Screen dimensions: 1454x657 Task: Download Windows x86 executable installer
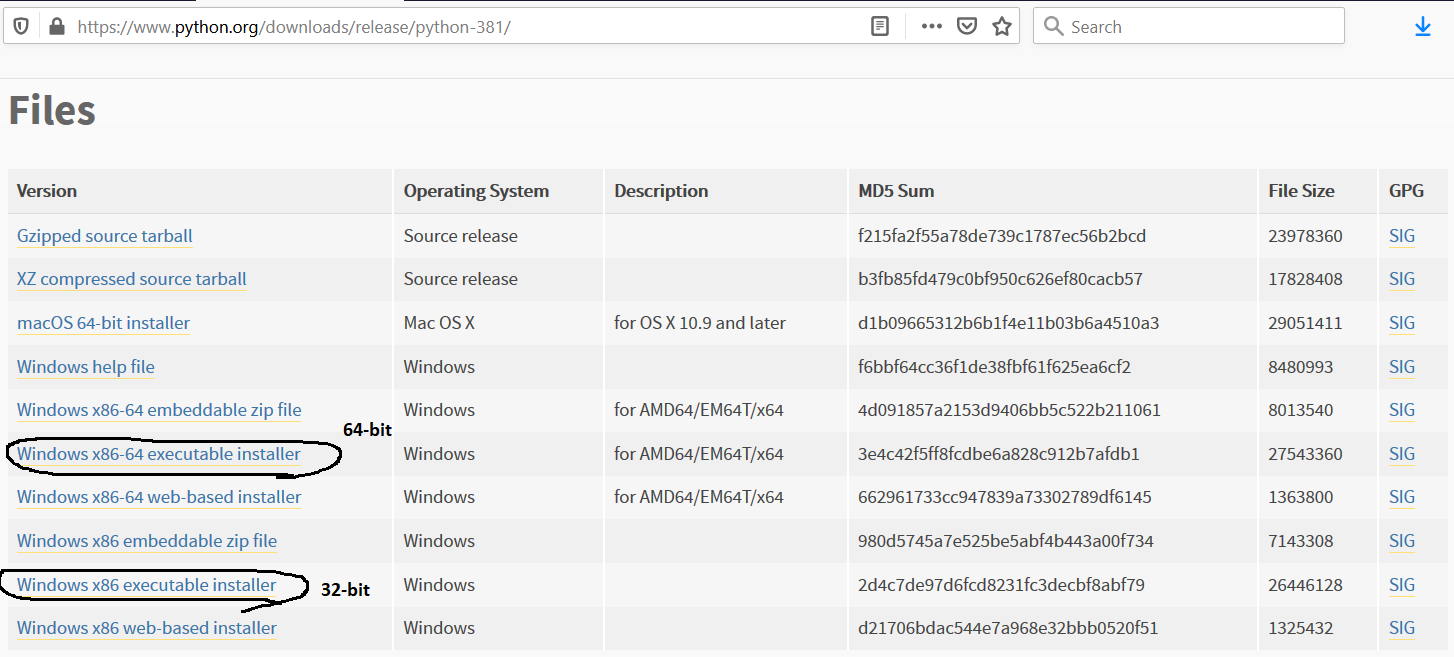tap(147, 585)
